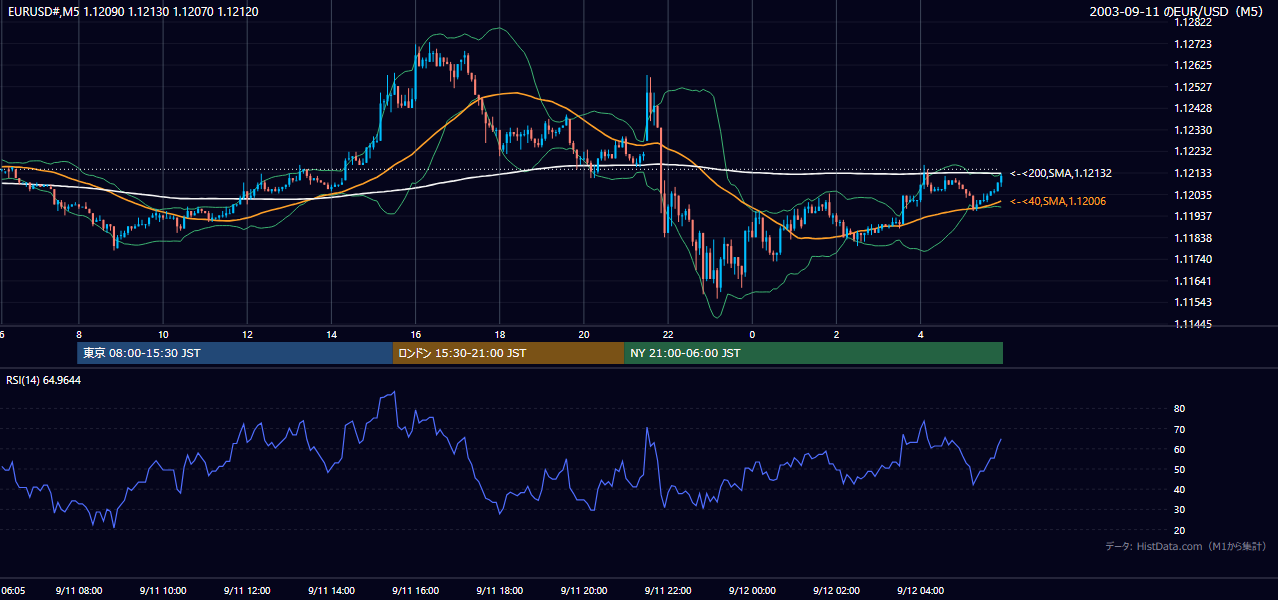
Task: Click price axis value 1.12527
Action: tap(1193, 87)
